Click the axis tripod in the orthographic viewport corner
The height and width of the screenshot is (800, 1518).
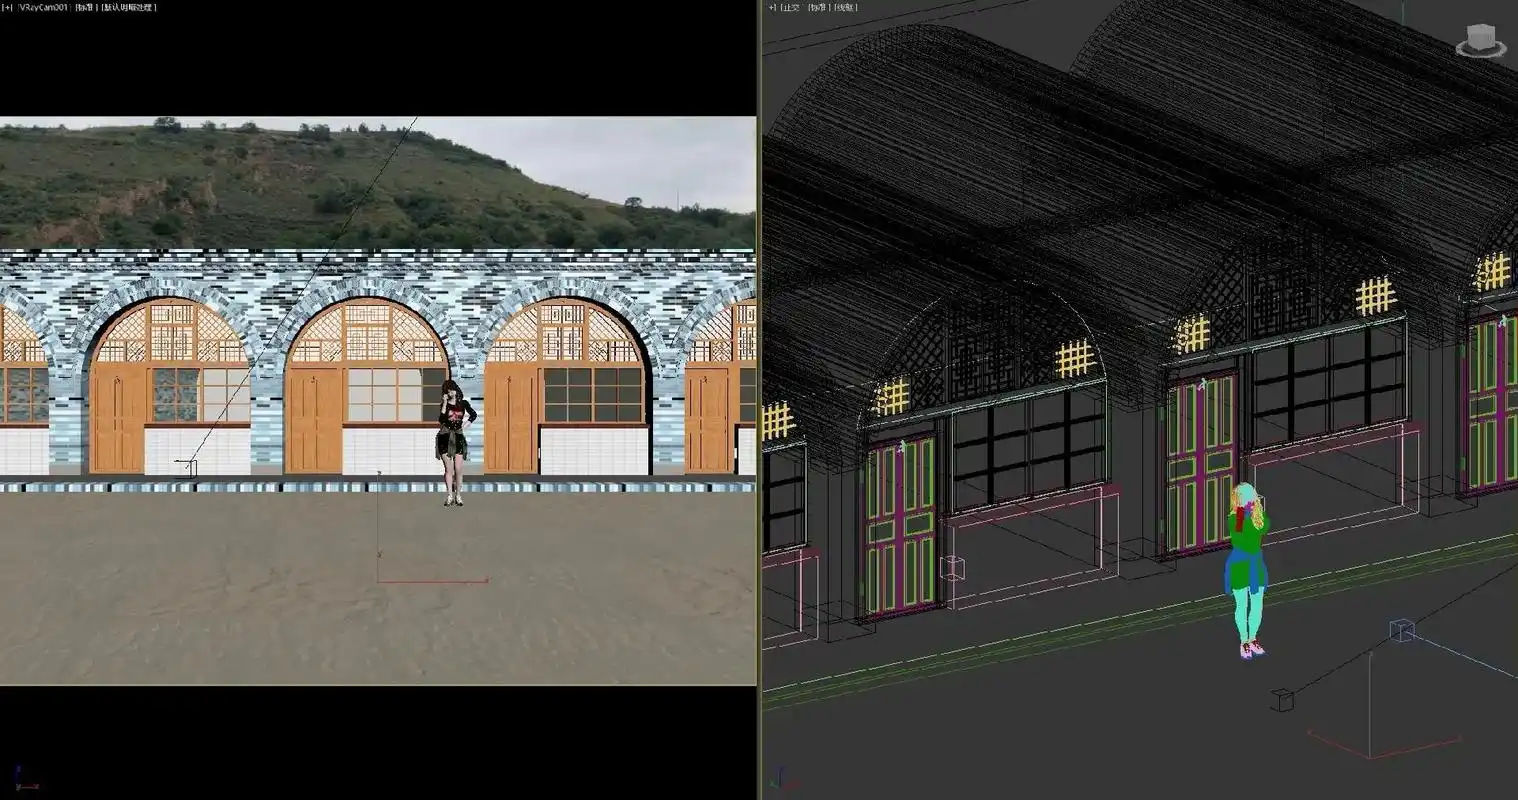(x=779, y=780)
